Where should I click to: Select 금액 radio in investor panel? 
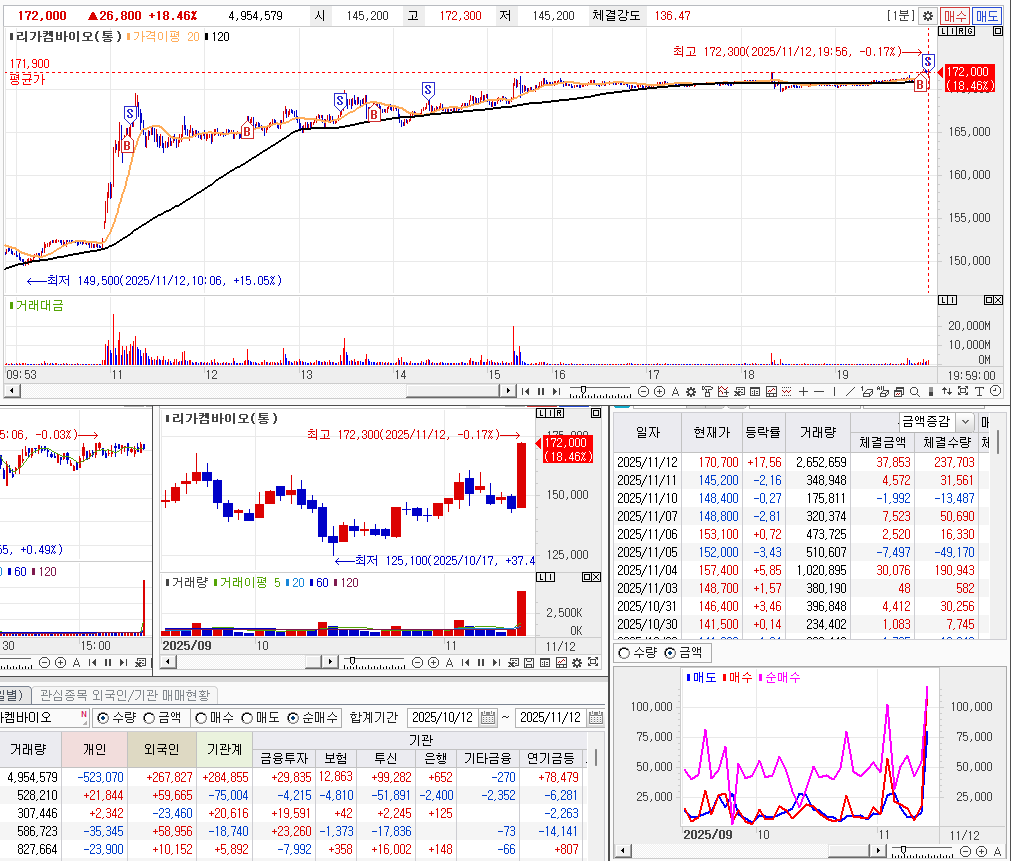pyautogui.click(x=149, y=718)
